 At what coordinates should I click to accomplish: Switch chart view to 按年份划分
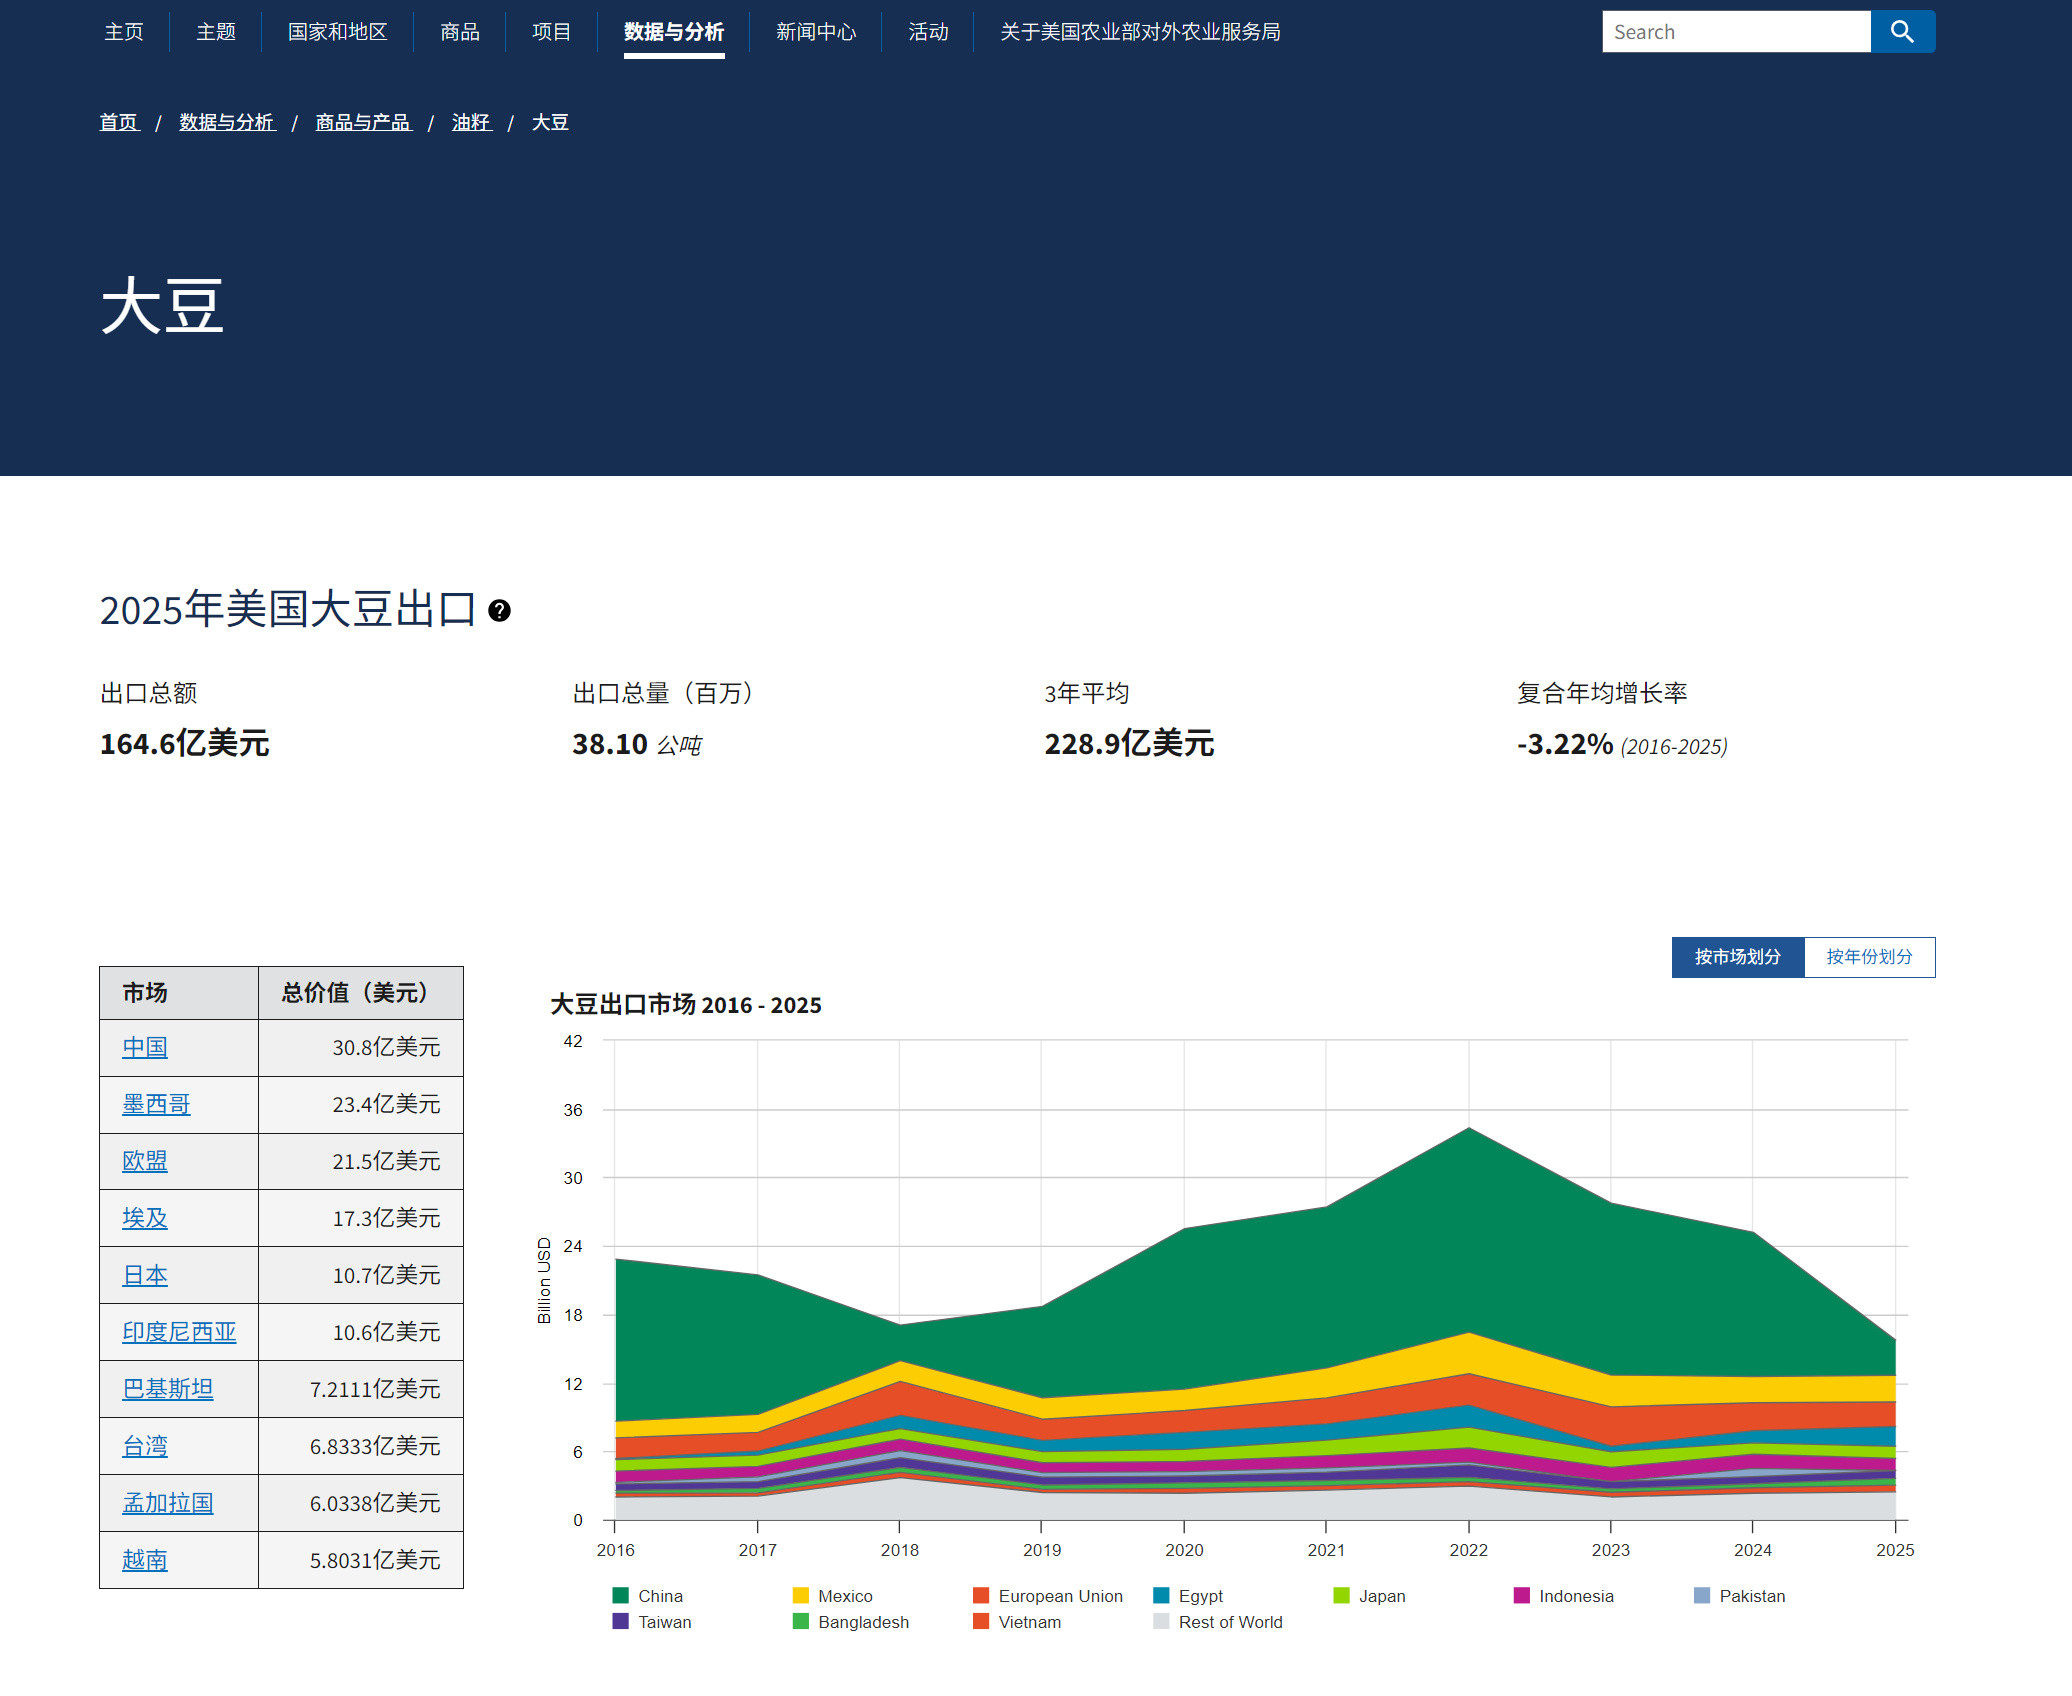click(x=1869, y=957)
